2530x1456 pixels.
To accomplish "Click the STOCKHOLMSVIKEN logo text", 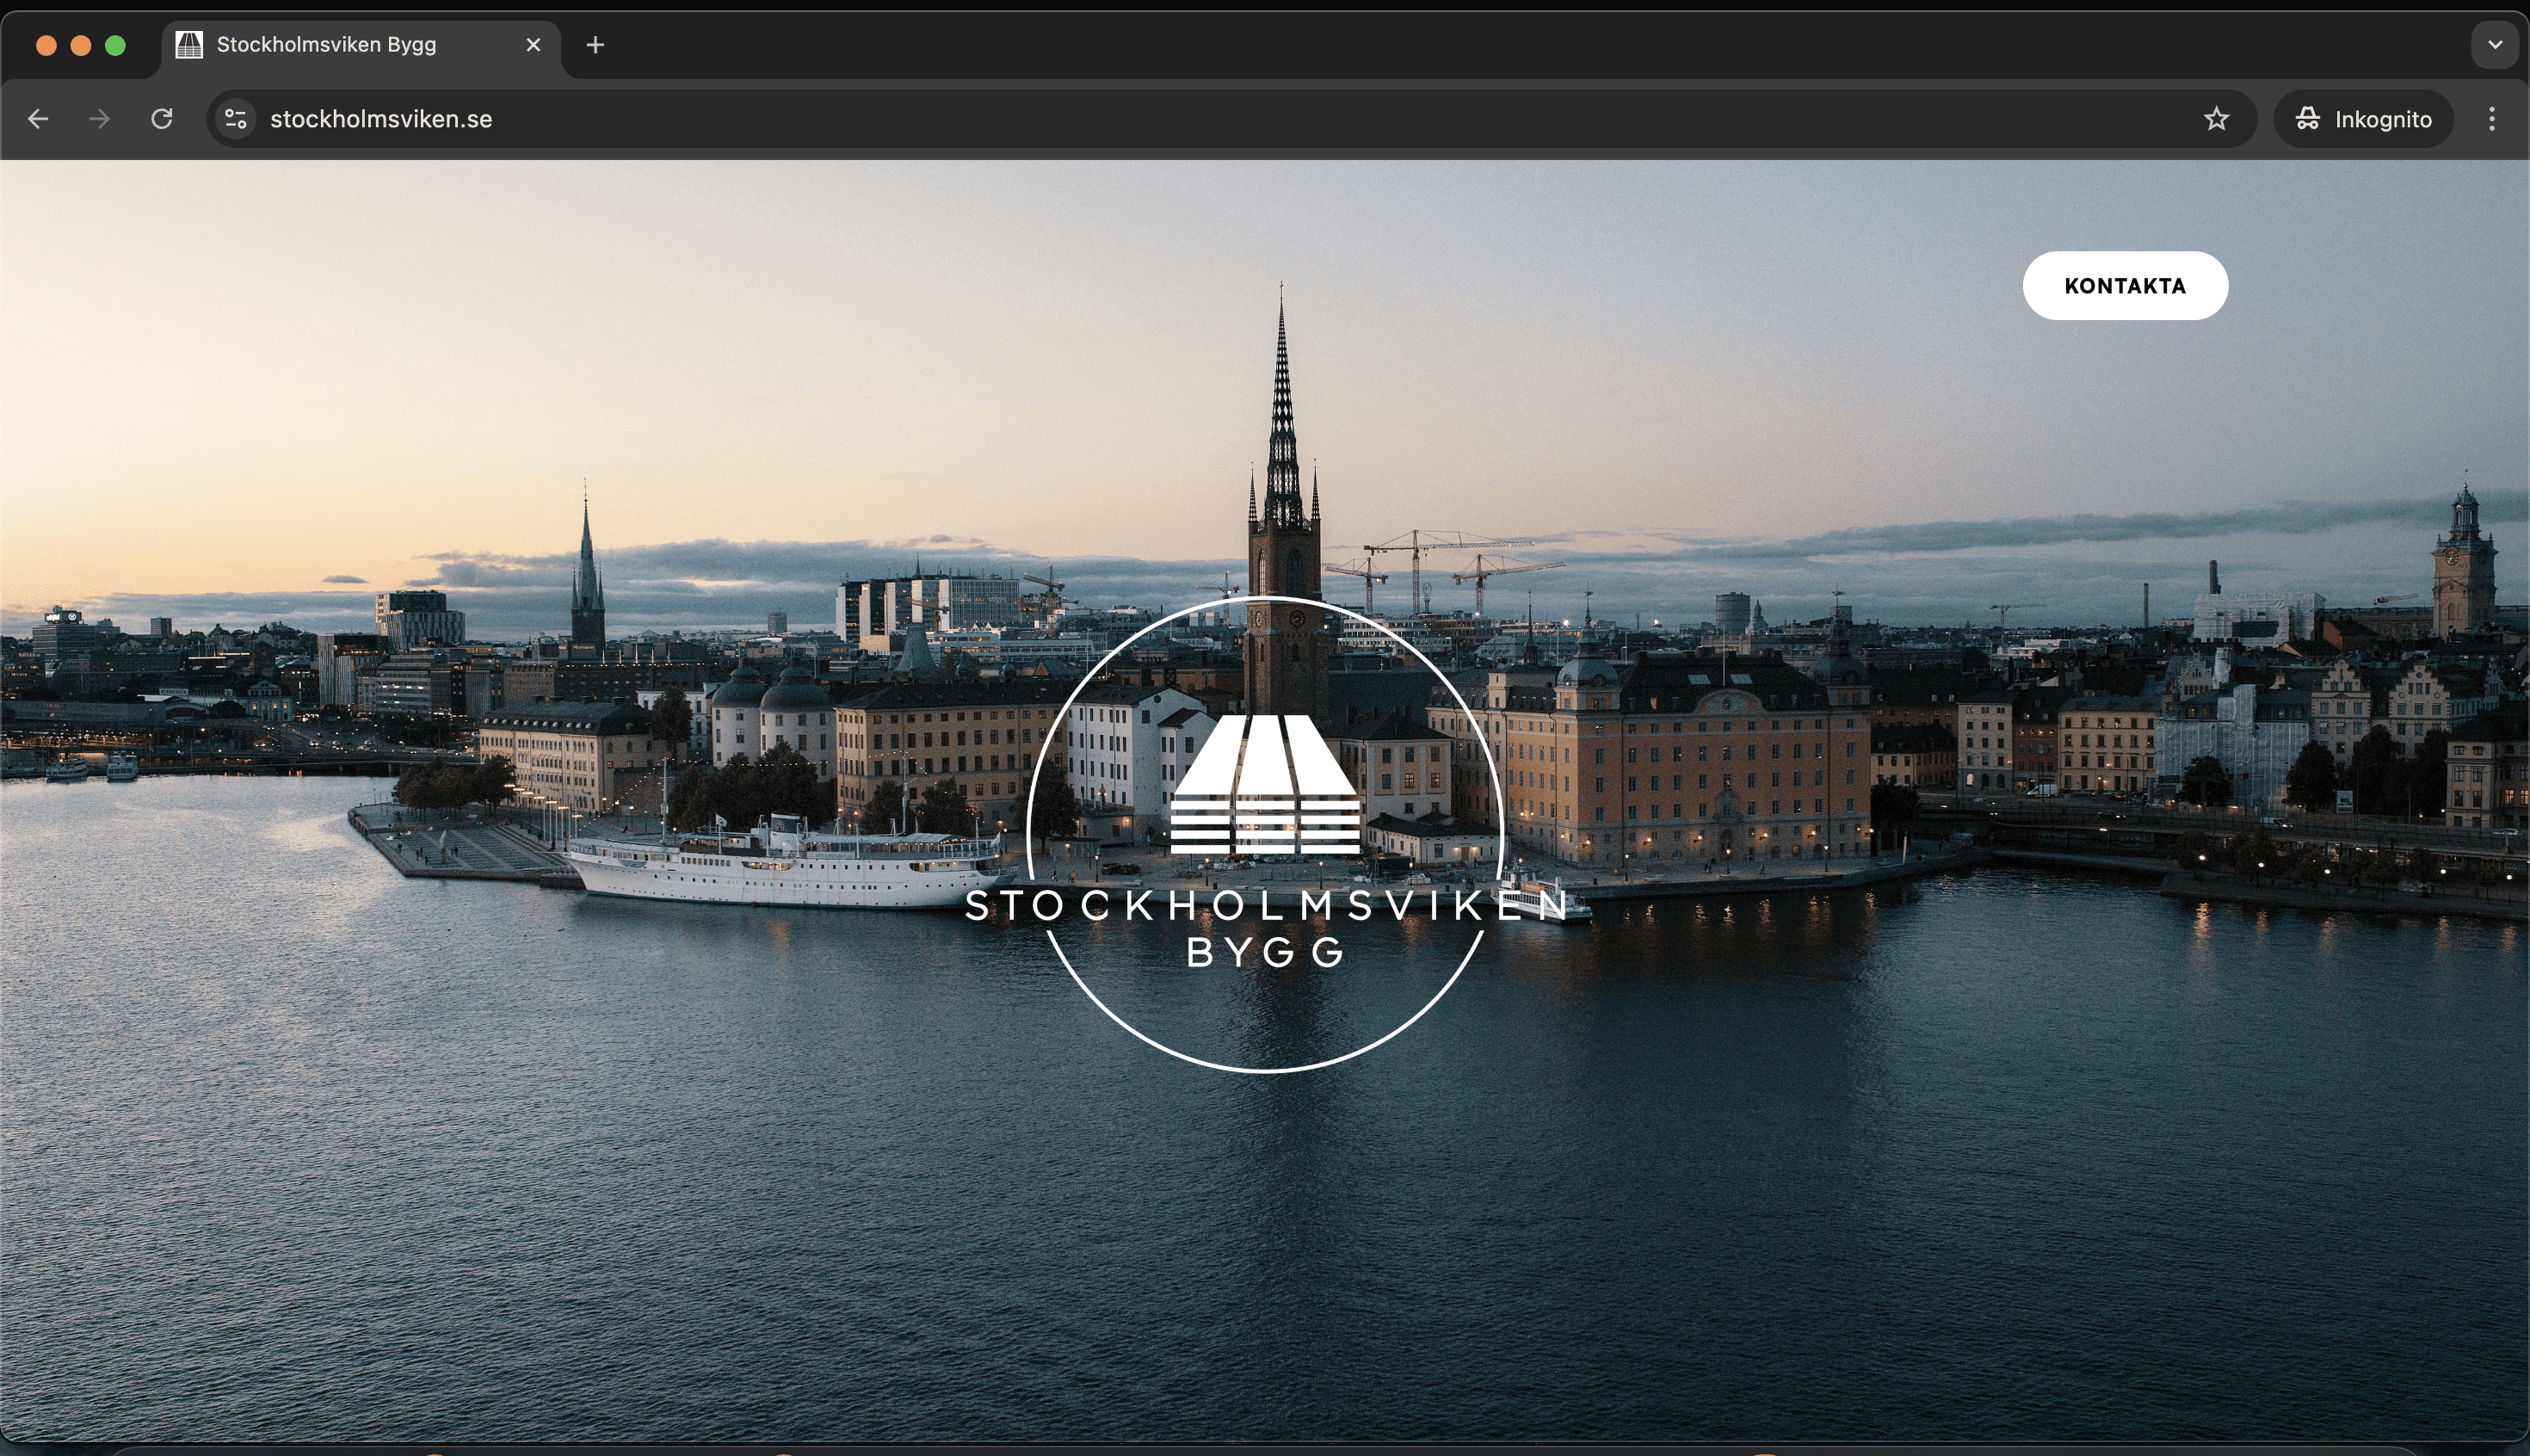I will (1265, 905).
